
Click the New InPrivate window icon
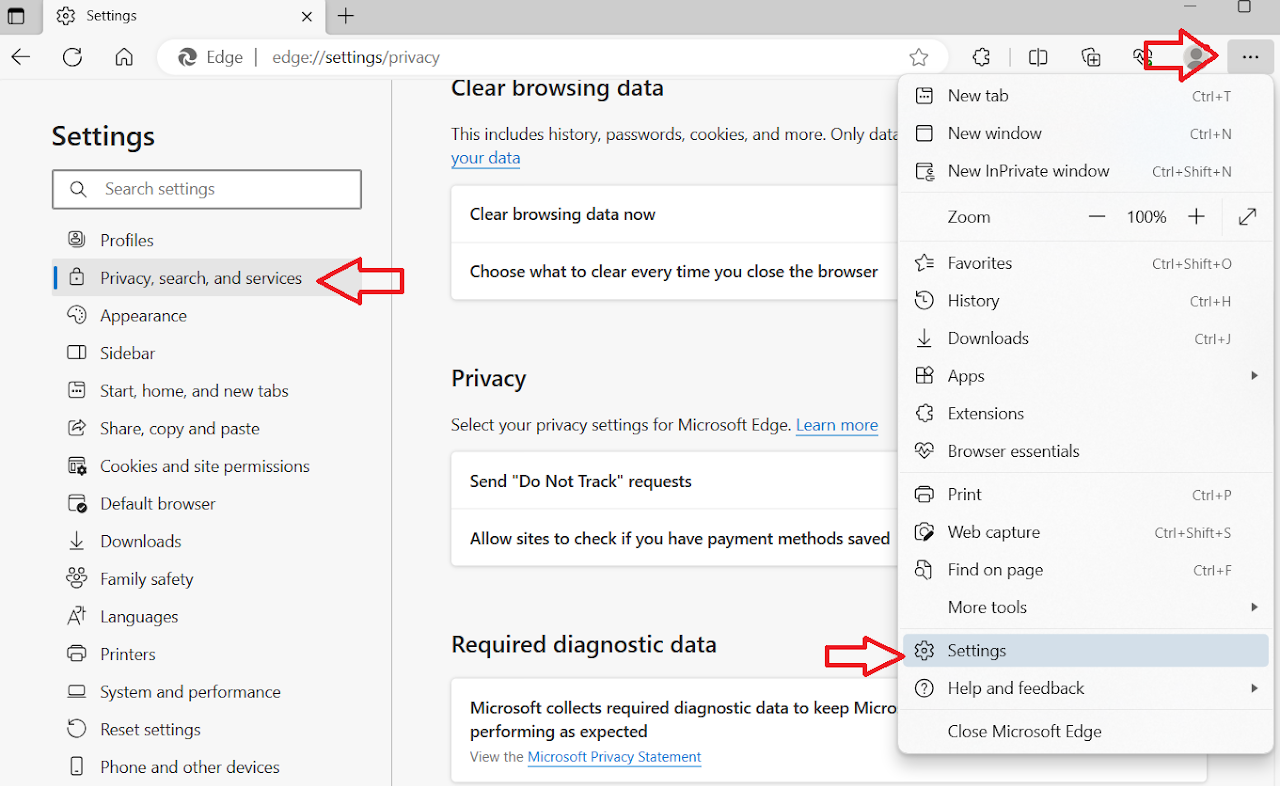point(922,171)
